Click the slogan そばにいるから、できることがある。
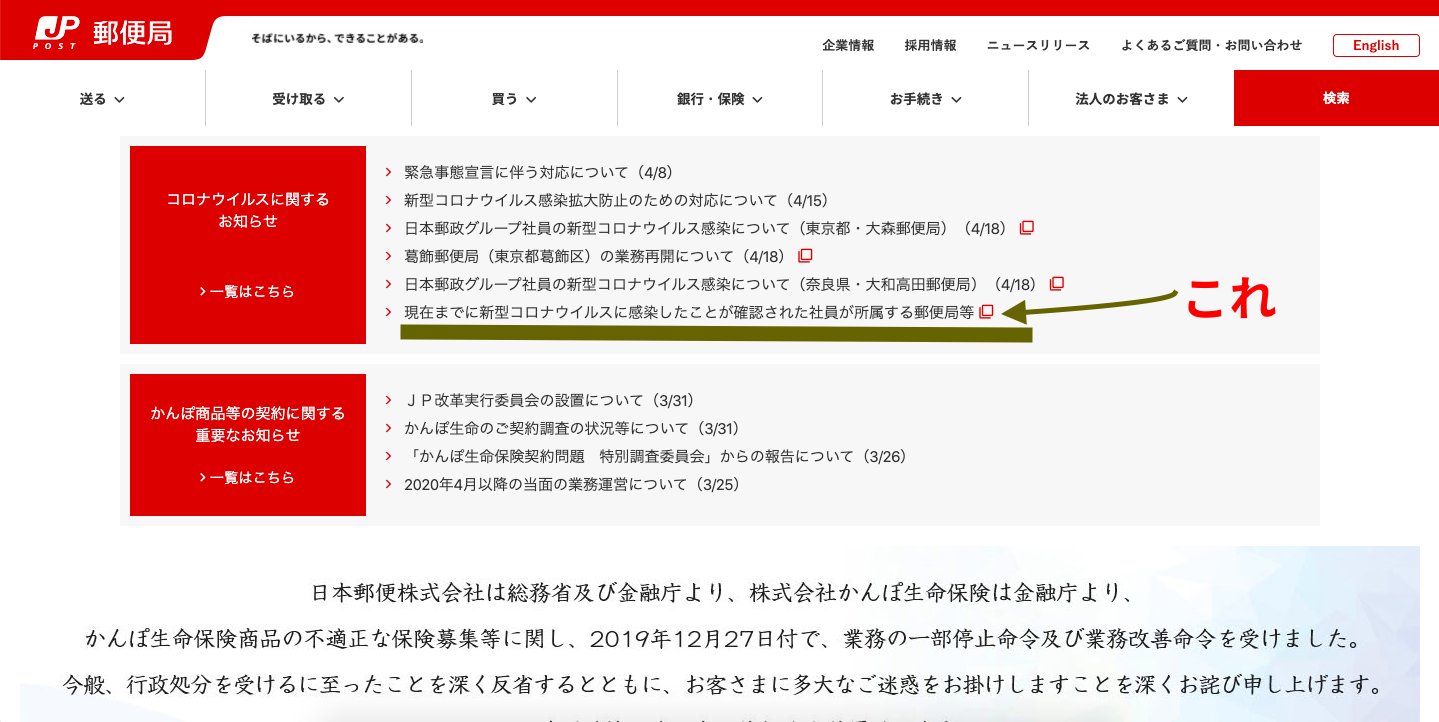The height and width of the screenshot is (722, 1439). pos(338,39)
